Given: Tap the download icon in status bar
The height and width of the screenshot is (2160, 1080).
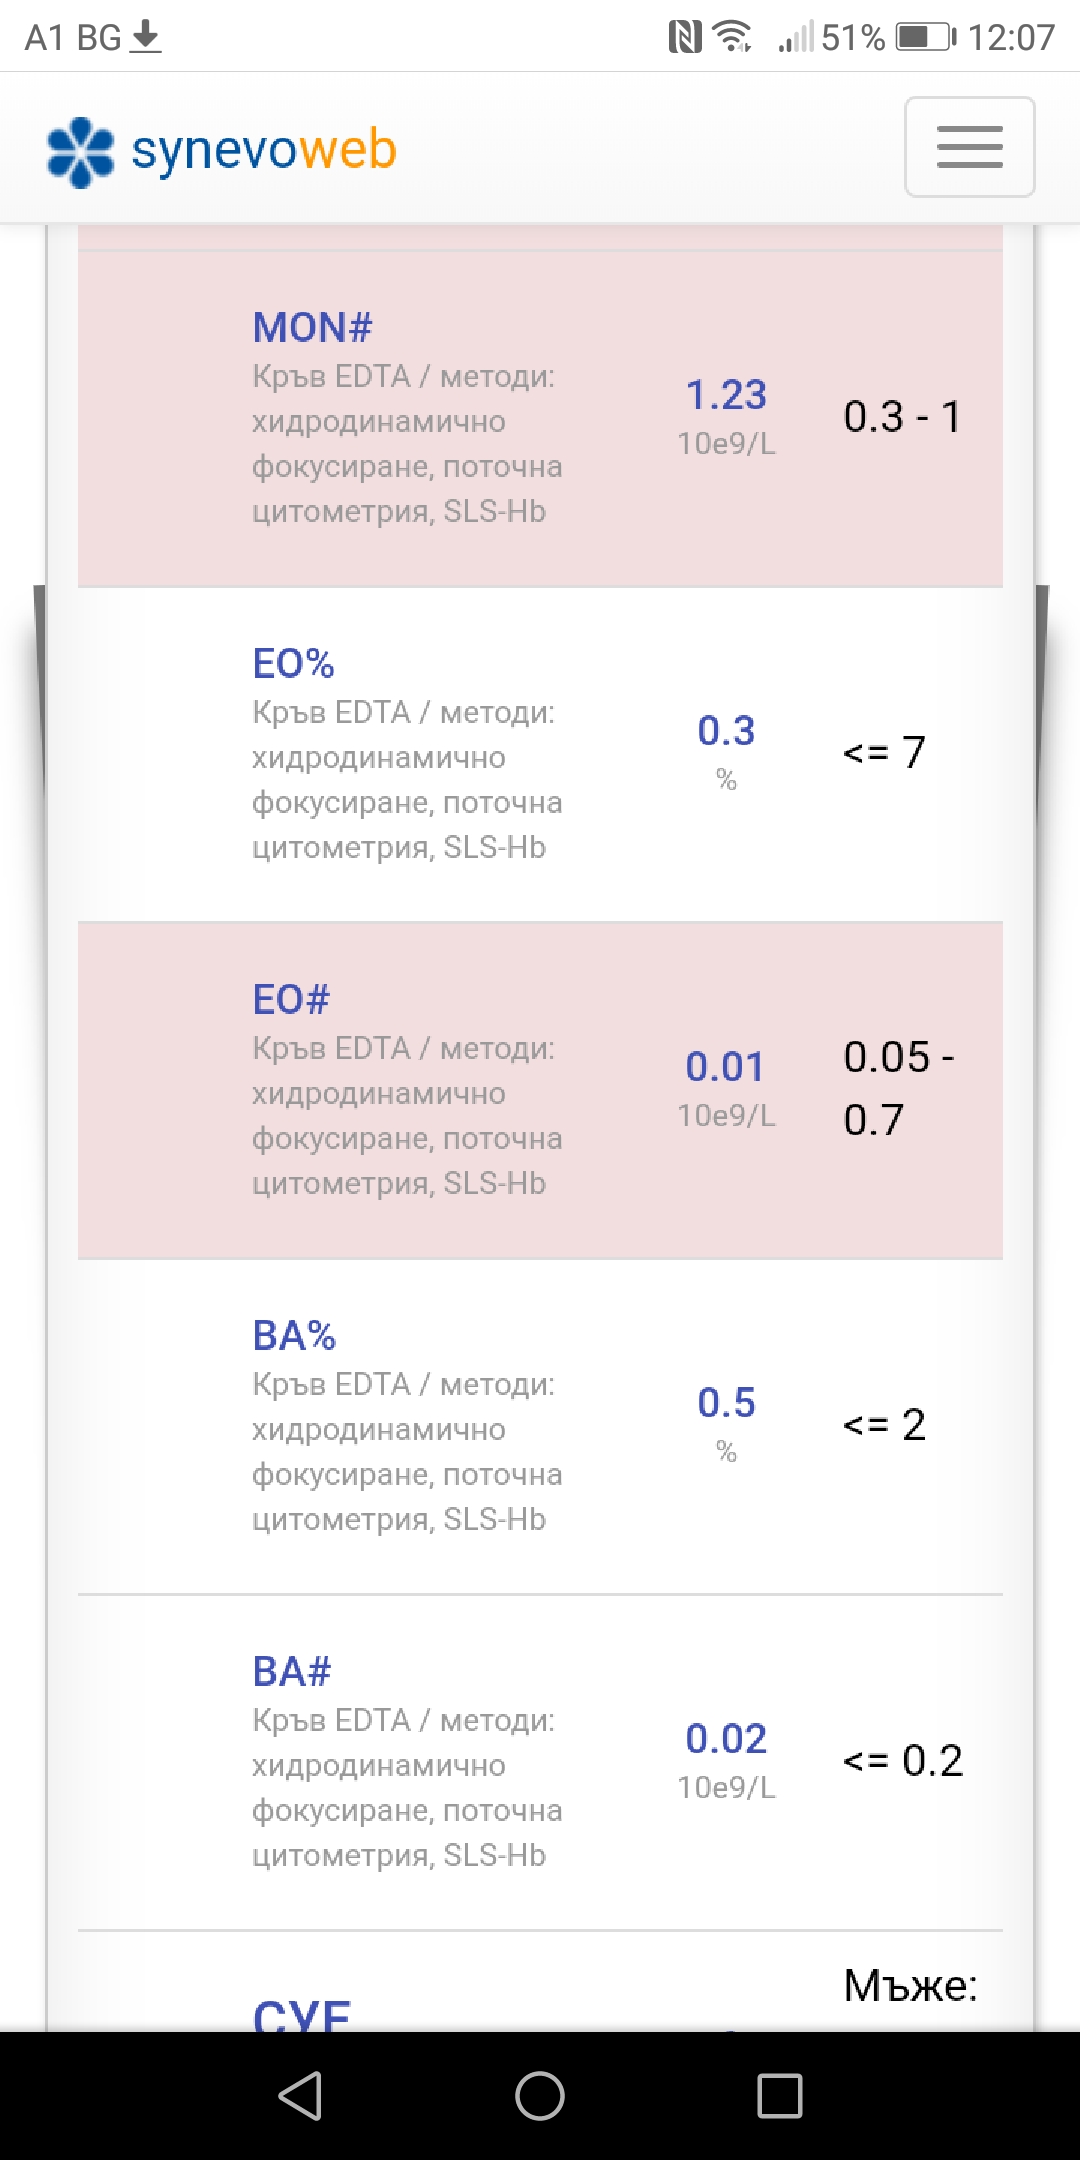Looking at the screenshot, I should click(146, 38).
